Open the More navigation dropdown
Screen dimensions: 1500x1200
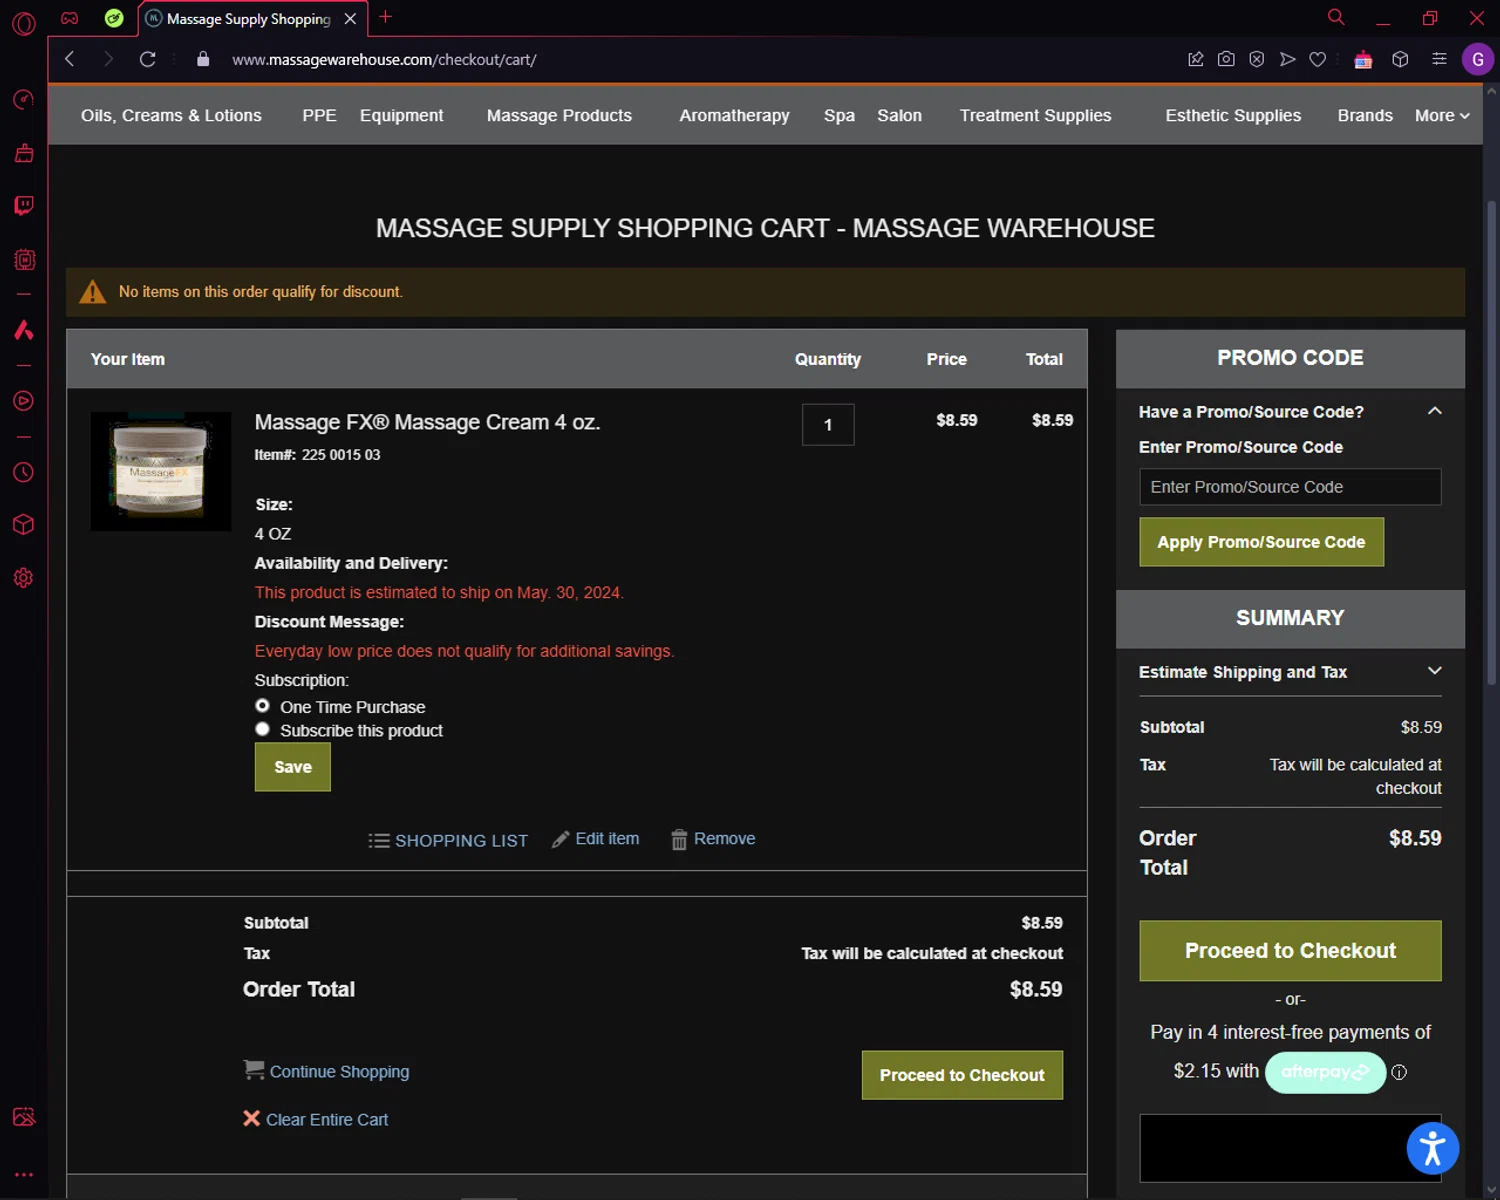pos(1442,115)
